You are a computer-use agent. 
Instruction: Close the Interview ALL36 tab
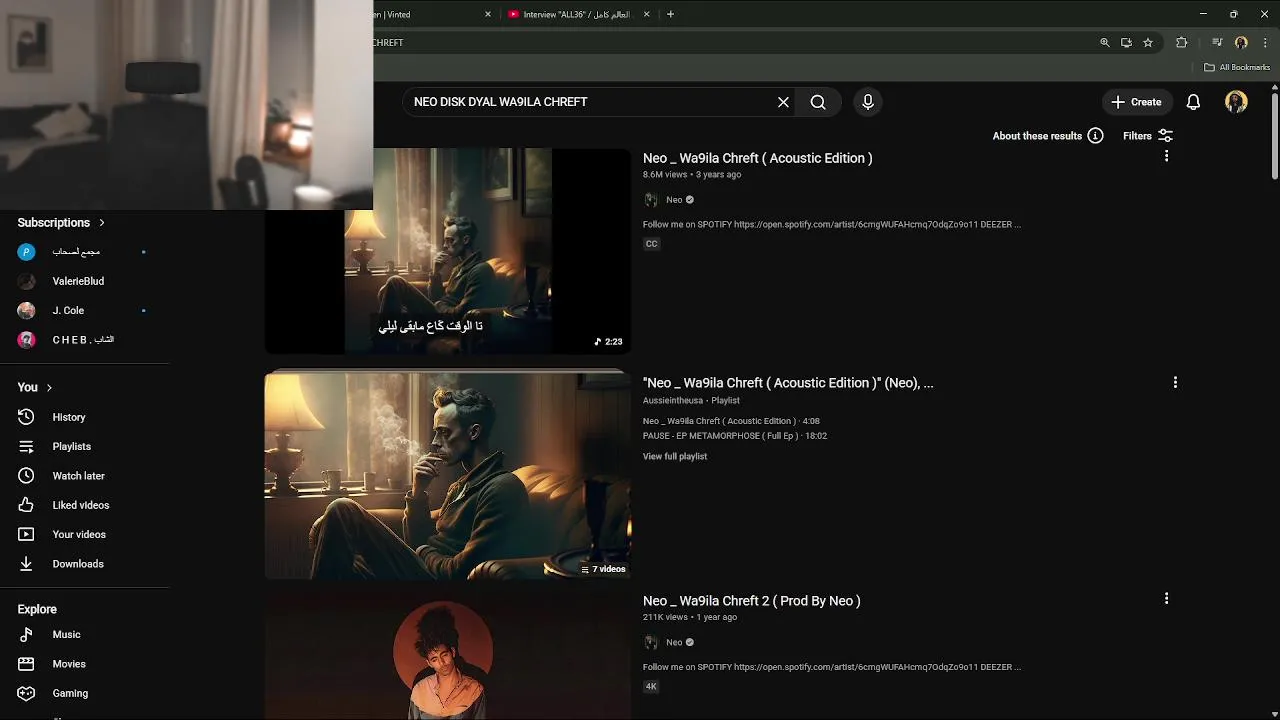646,14
